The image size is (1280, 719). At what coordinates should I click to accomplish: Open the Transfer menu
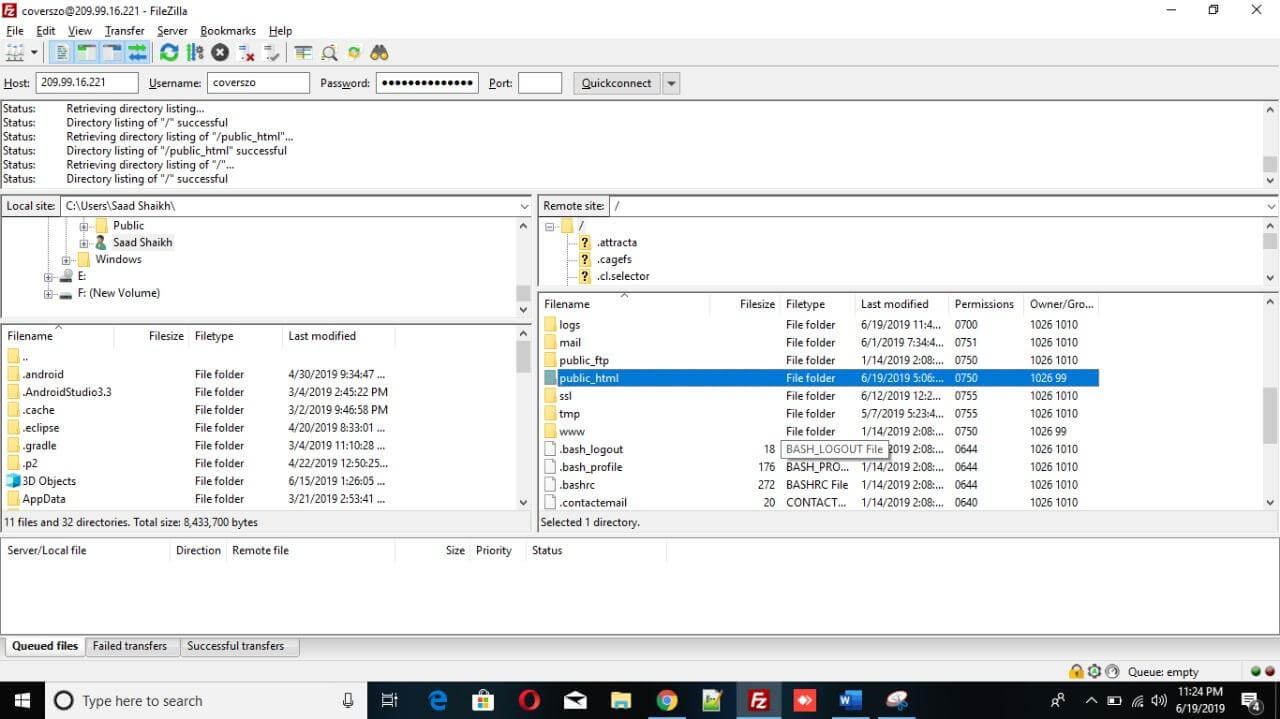point(124,31)
